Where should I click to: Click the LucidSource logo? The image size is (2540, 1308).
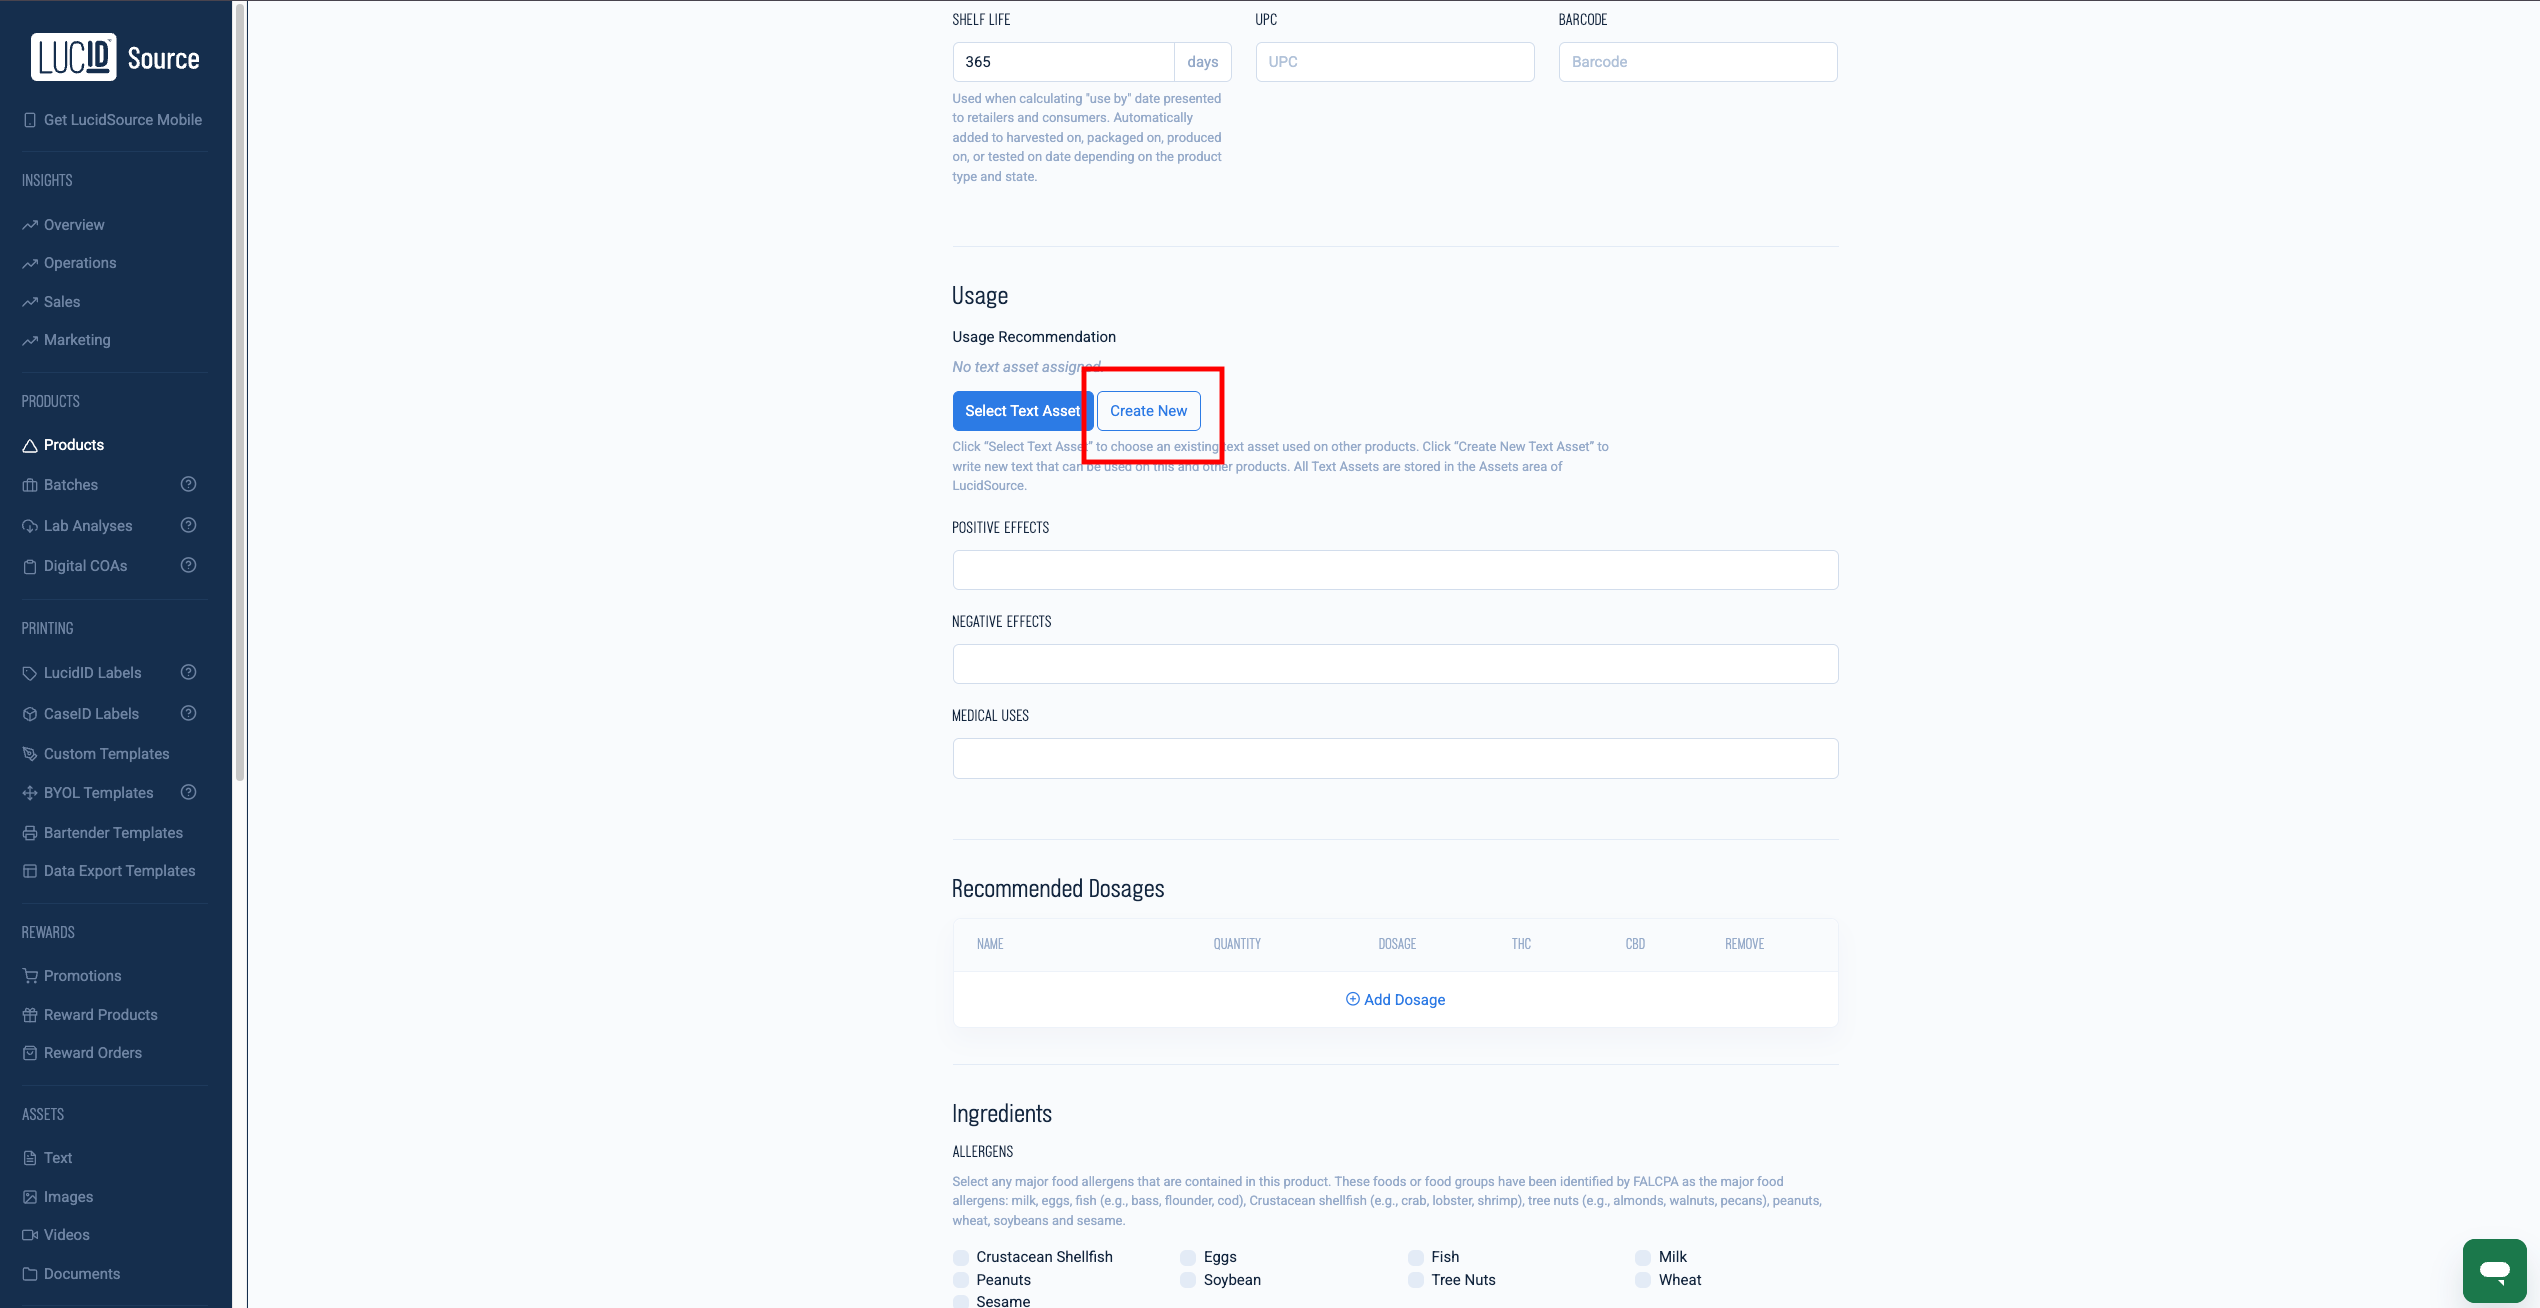coord(115,58)
